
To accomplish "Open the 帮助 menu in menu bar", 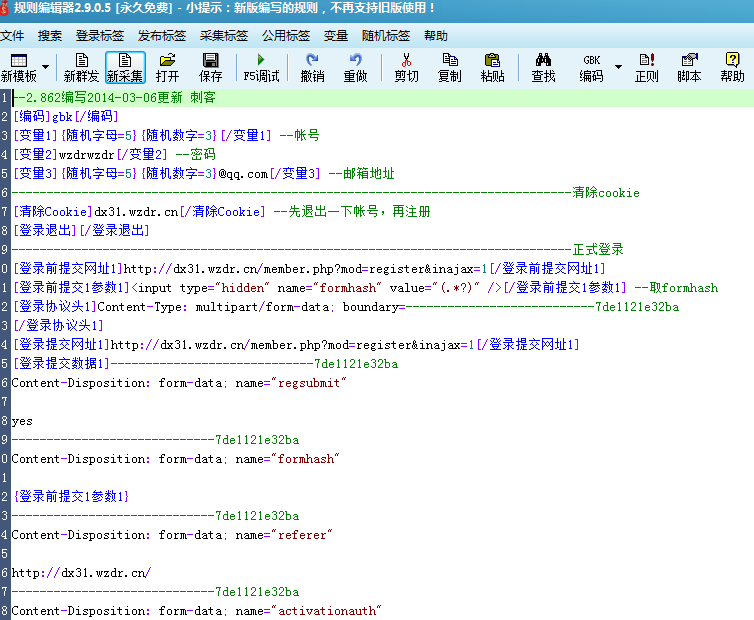I will click(x=436, y=36).
